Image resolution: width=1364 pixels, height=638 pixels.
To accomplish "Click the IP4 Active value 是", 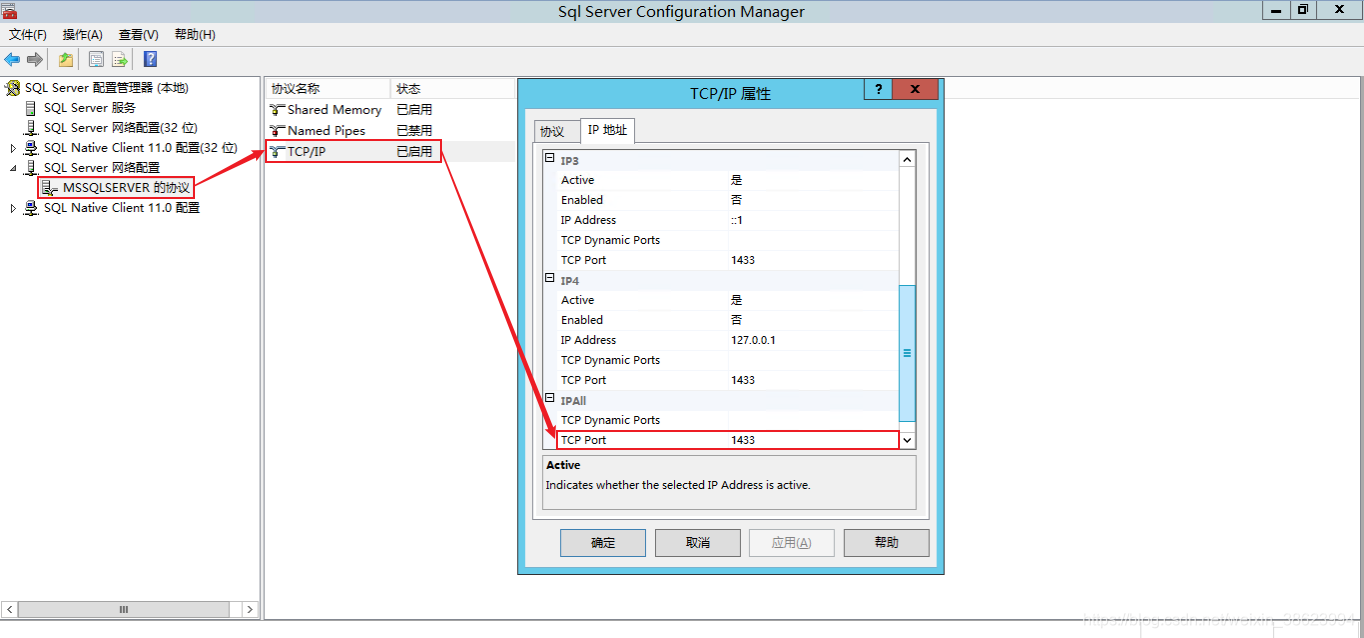I will pos(737,300).
